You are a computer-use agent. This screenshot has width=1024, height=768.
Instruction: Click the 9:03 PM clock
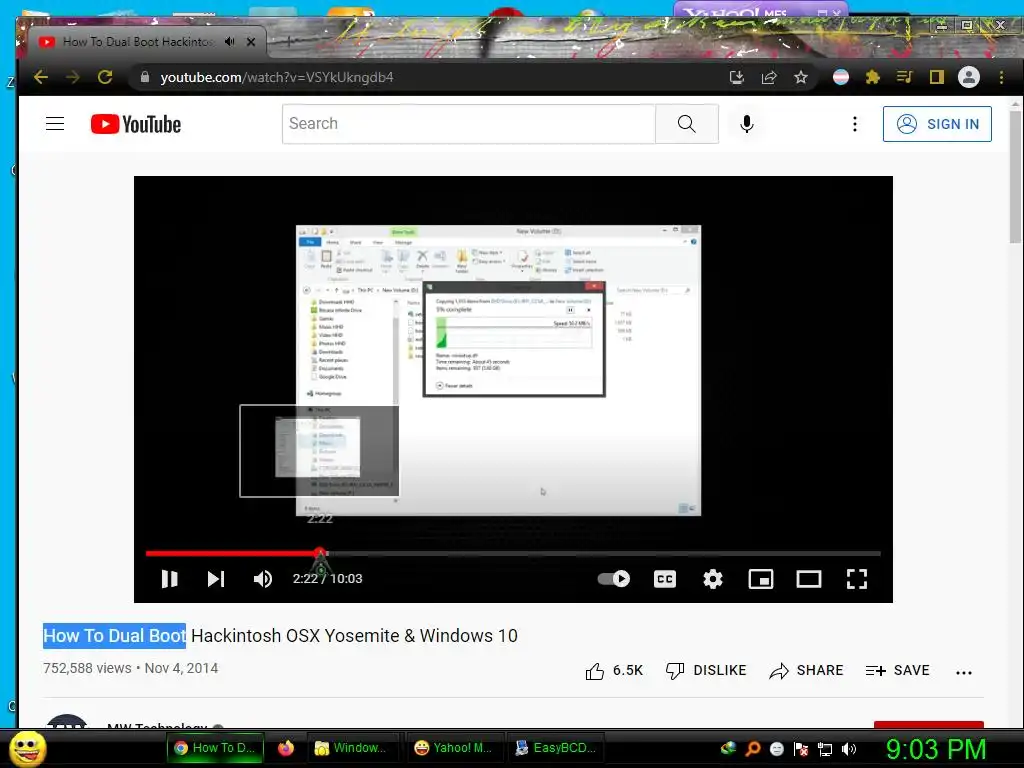point(935,749)
